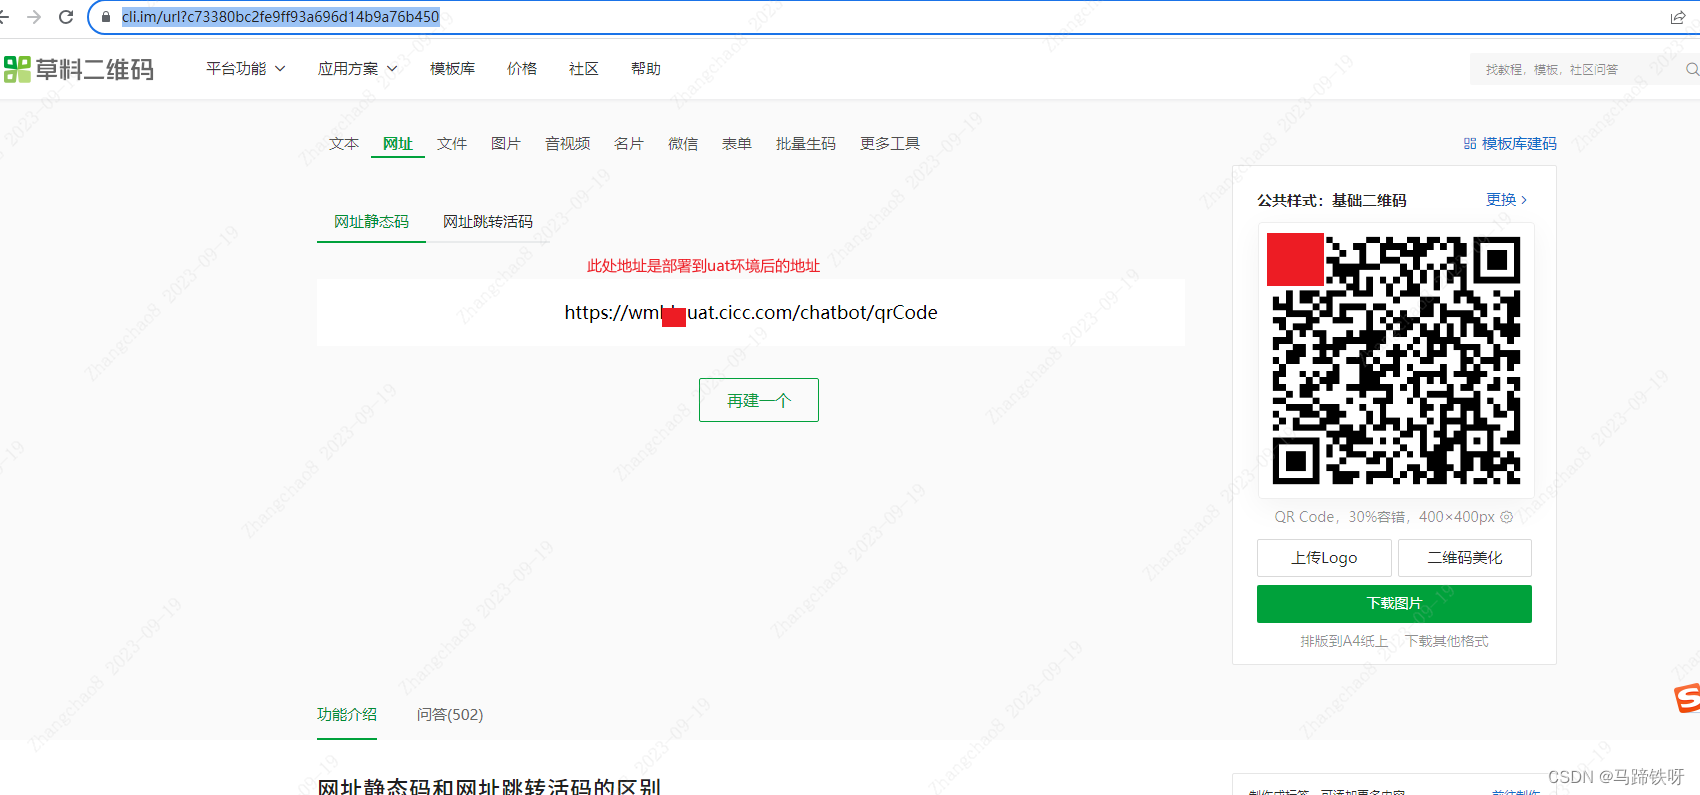This screenshot has height=795, width=1700.
Task: Open the 功能介绍 tab
Action: tap(347, 715)
